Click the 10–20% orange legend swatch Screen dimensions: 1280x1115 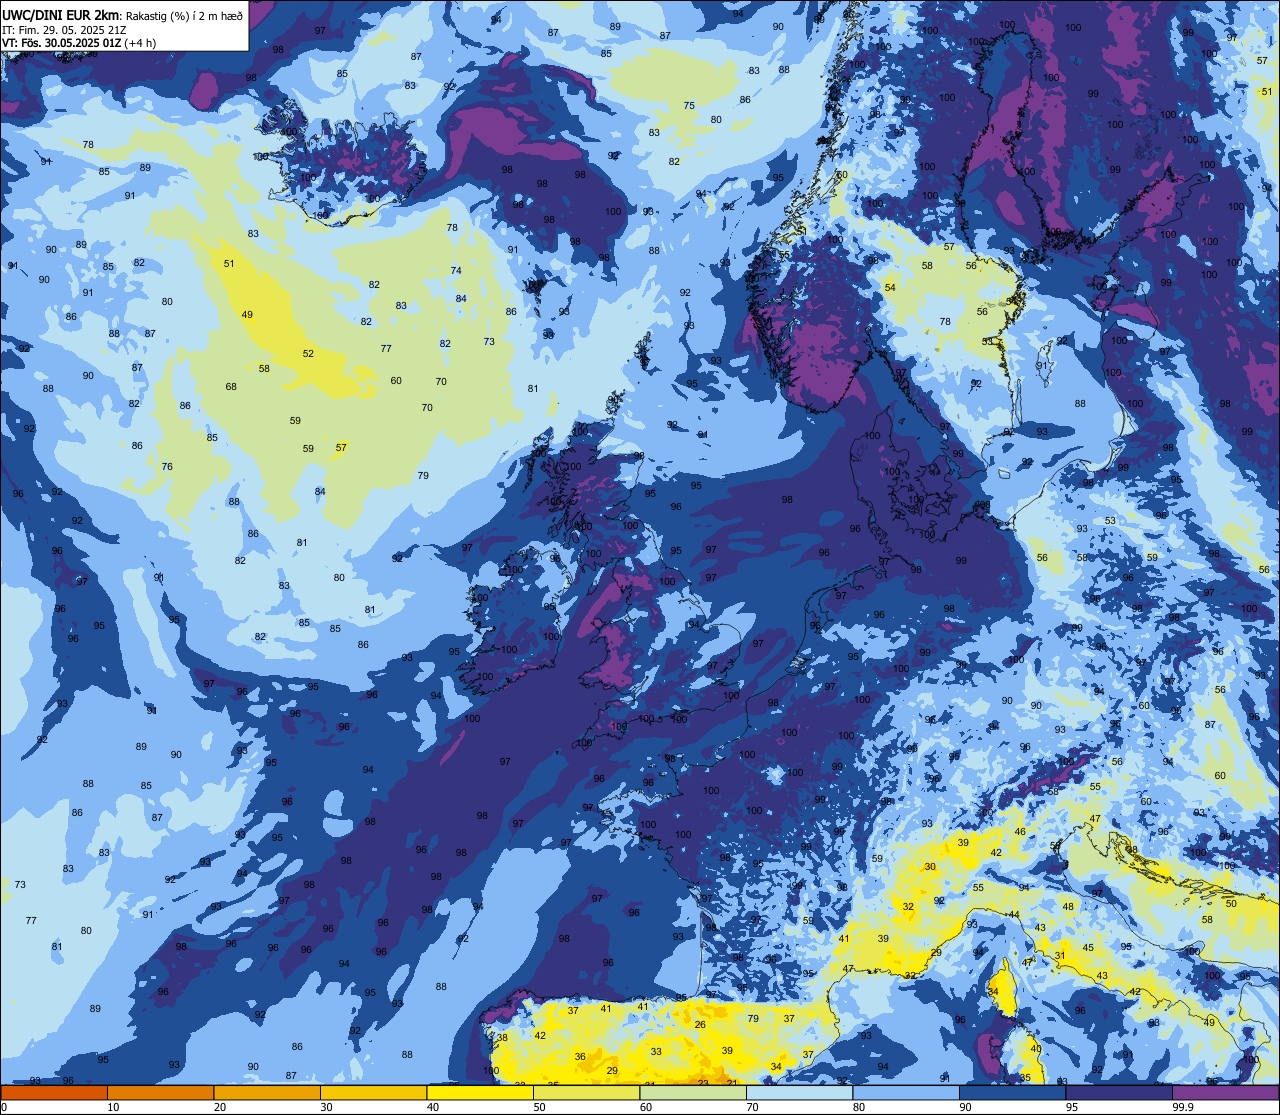[160, 1092]
